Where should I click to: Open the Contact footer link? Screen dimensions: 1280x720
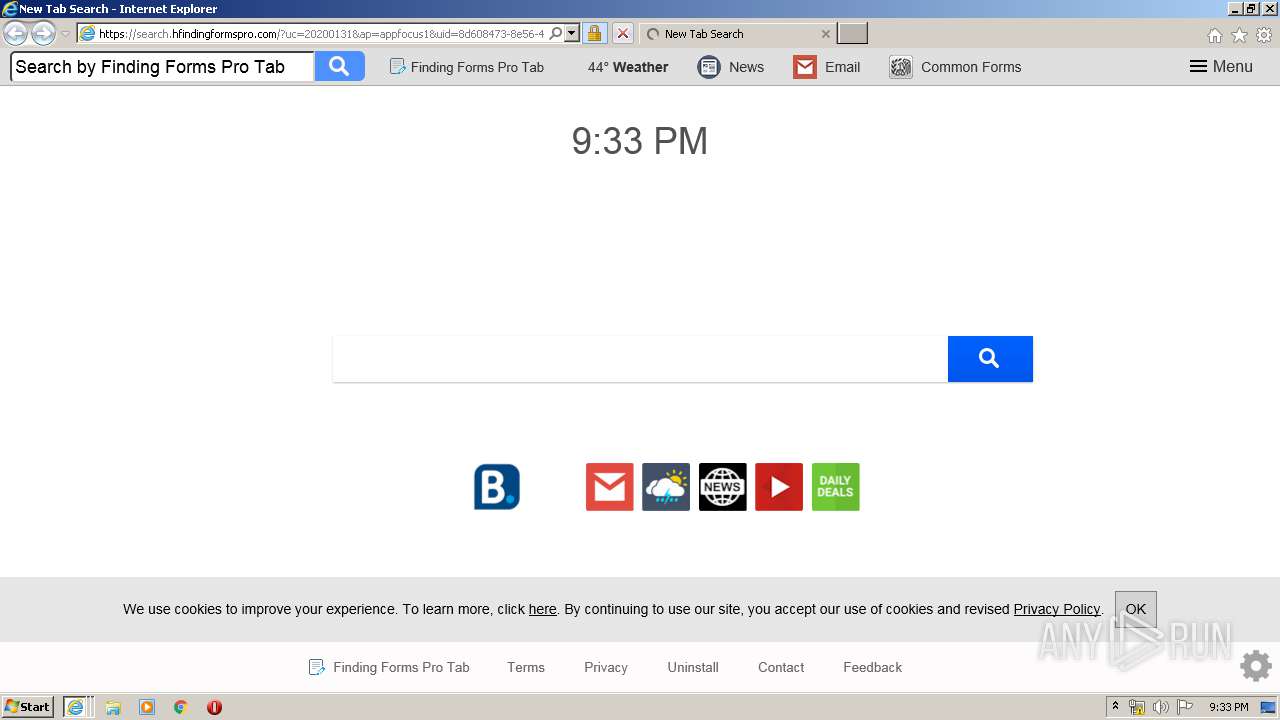click(781, 667)
